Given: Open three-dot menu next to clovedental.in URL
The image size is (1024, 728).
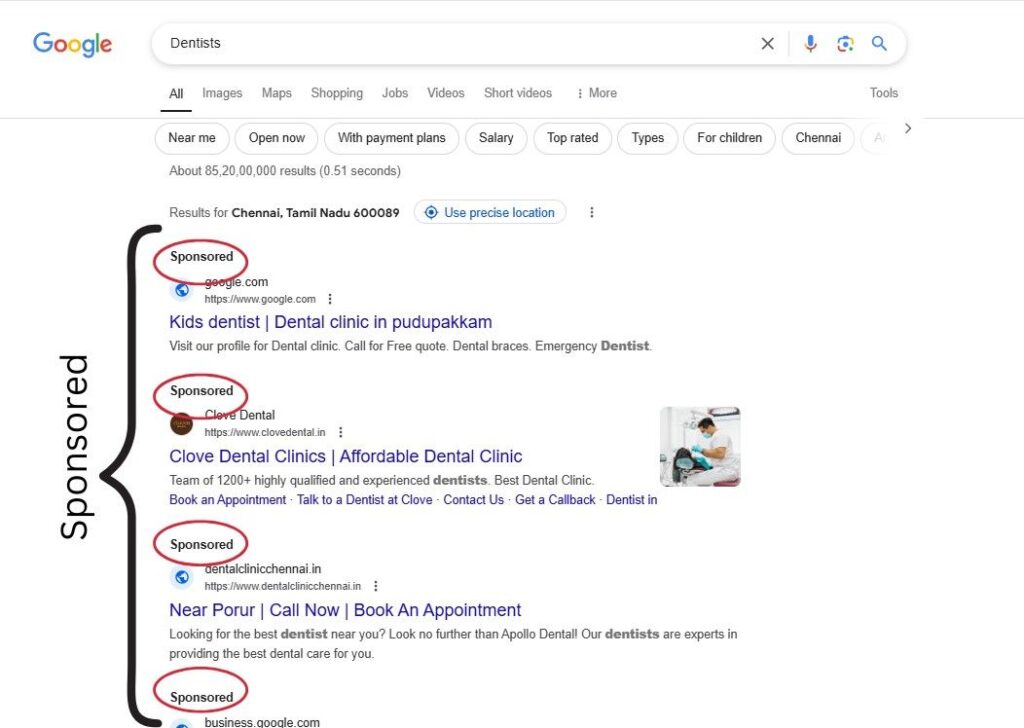Looking at the screenshot, I should click(340, 432).
